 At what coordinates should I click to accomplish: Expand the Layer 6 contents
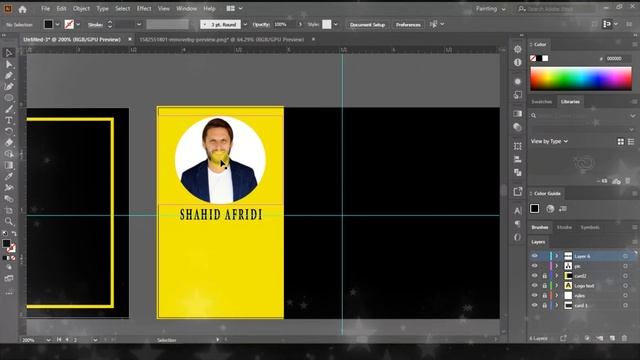point(556,256)
